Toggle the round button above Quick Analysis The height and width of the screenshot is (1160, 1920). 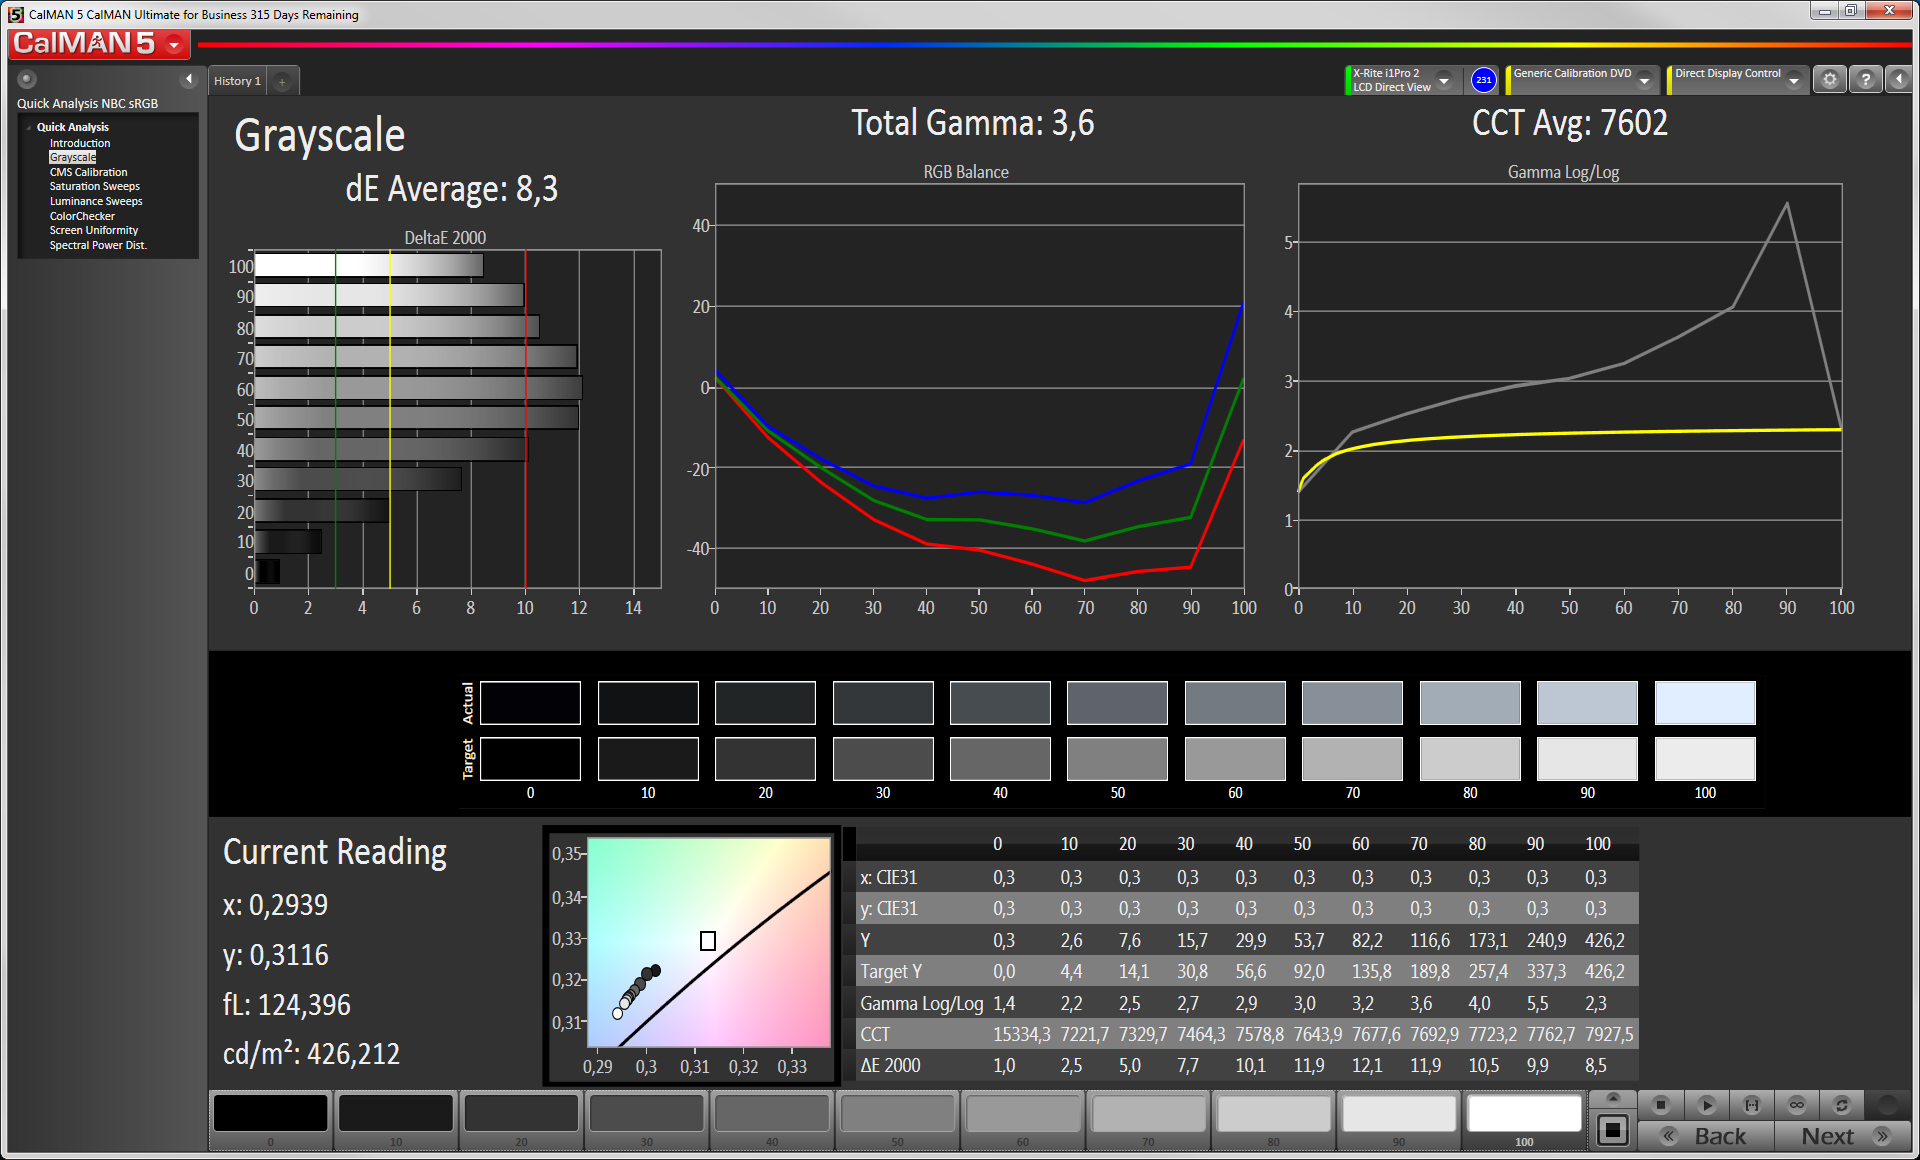(x=27, y=79)
